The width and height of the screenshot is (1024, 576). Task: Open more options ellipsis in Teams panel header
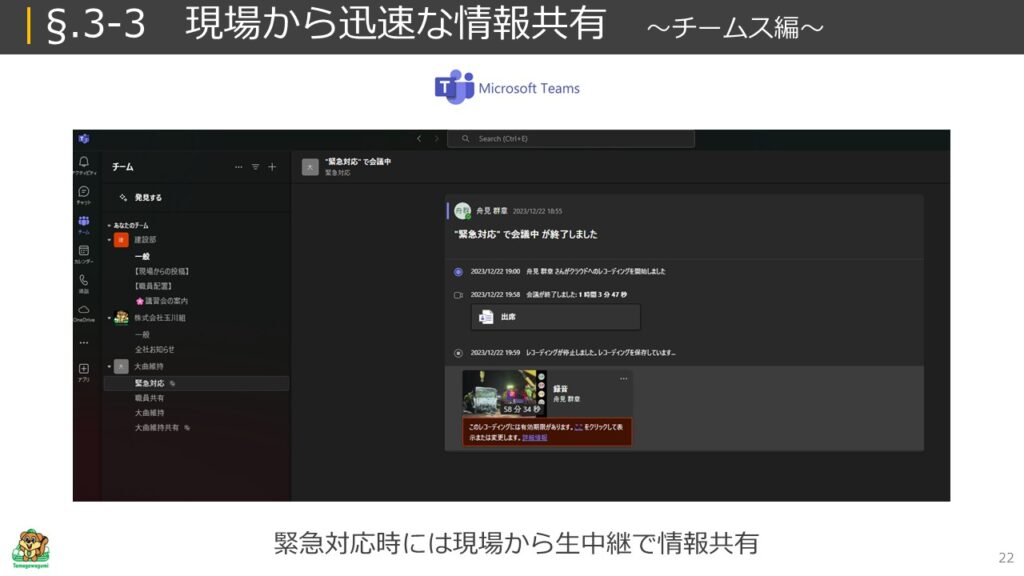238,167
